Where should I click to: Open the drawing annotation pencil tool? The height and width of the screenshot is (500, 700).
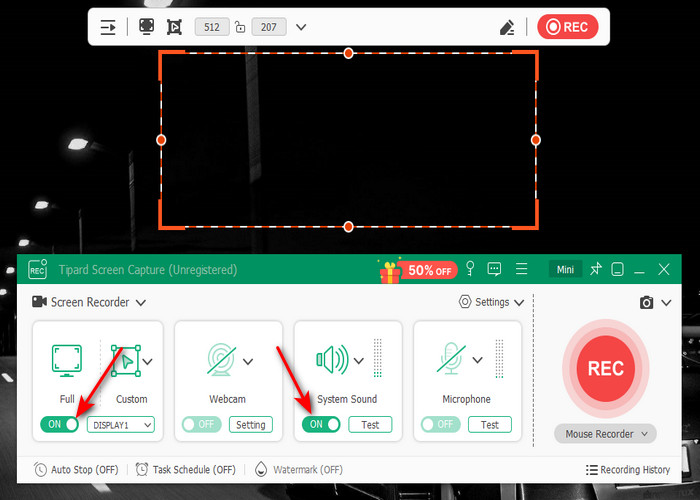pyautogui.click(x=507, y=27)
